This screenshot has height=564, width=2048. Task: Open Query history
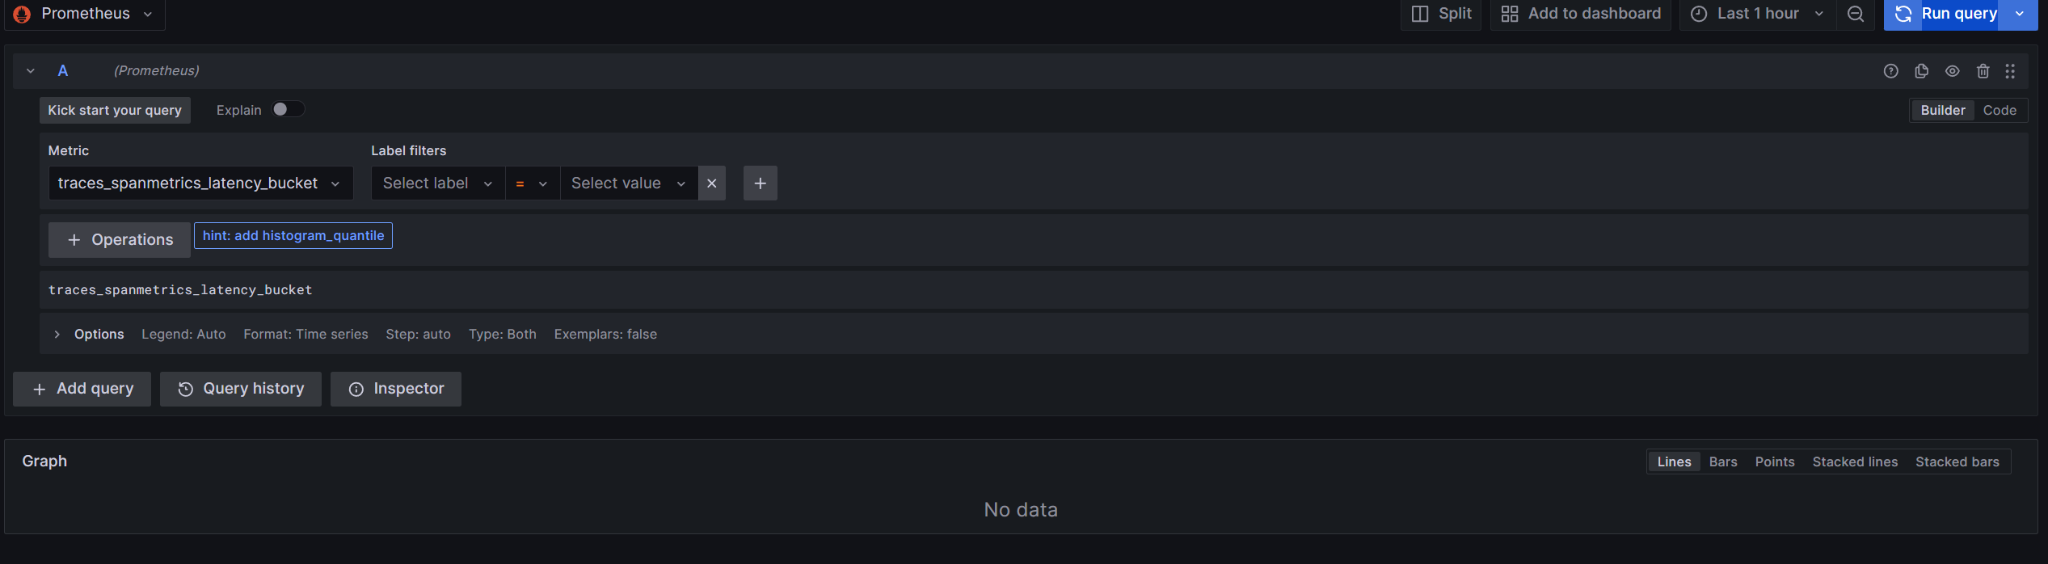tap(241, 389)
